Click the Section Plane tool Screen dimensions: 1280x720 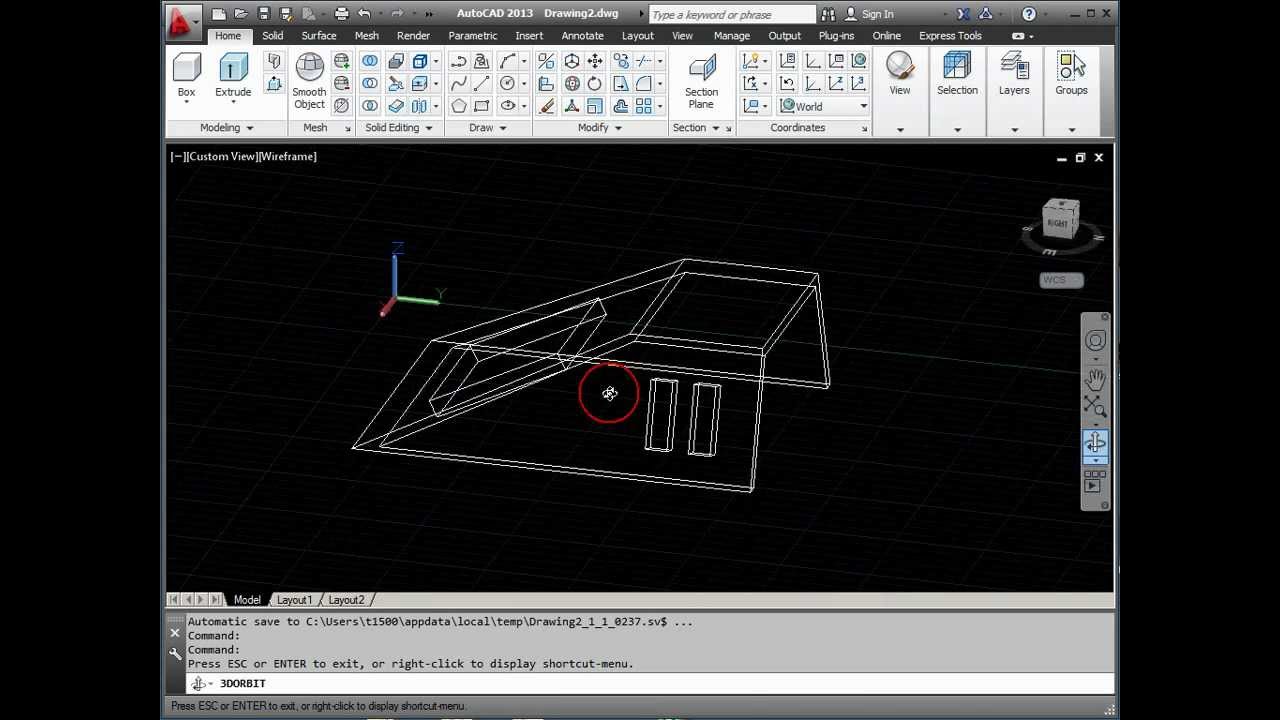pos(701,82)
